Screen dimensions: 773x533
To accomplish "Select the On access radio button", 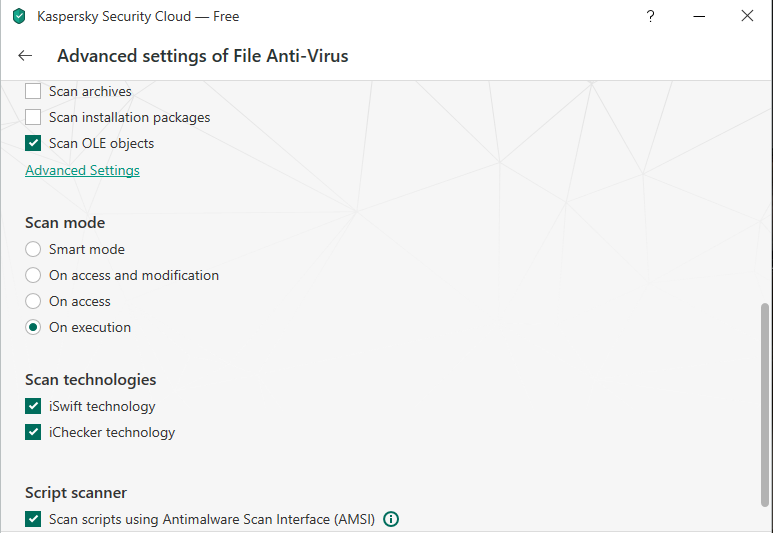I will coord(33,301).
